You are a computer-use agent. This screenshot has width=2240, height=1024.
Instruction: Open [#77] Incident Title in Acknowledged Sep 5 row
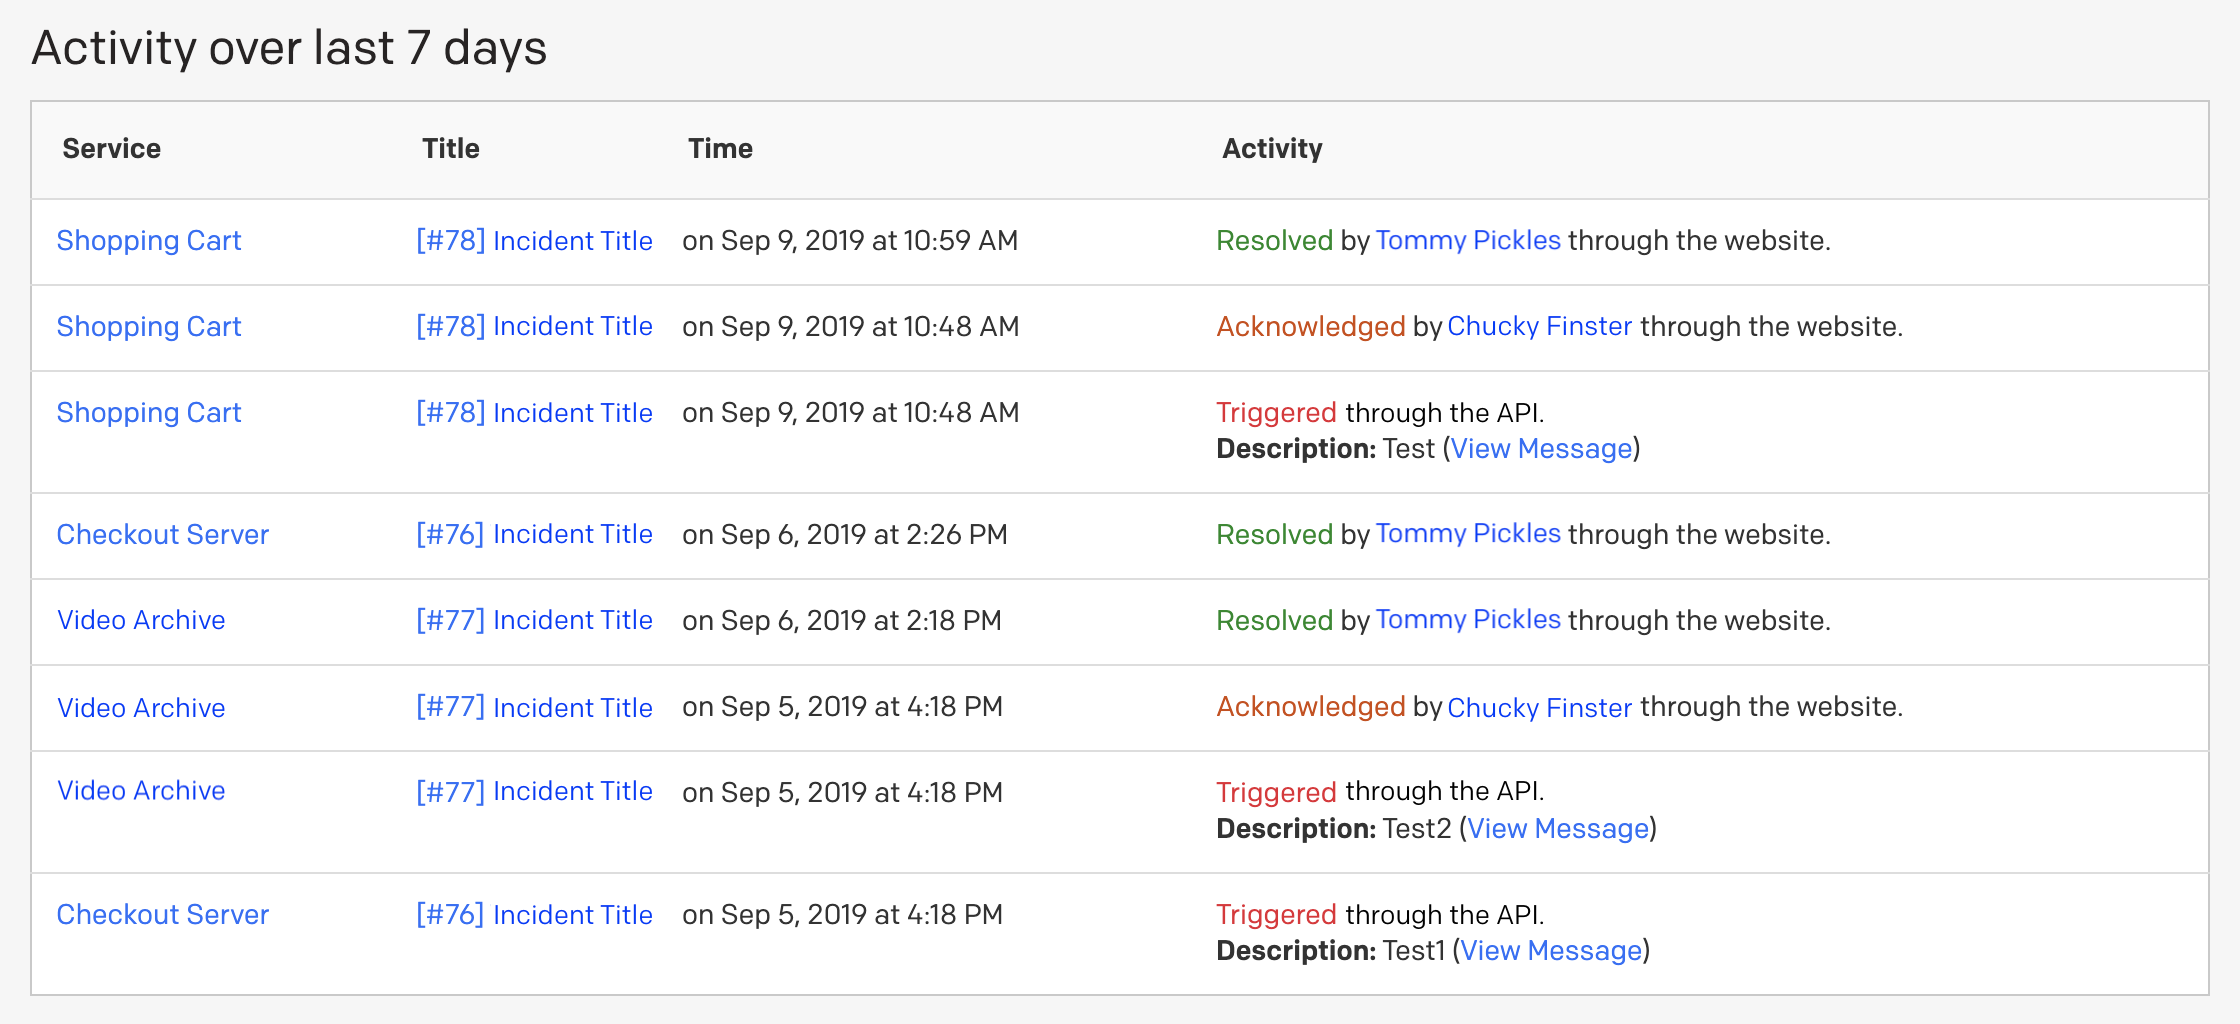(x=534, y=708)
